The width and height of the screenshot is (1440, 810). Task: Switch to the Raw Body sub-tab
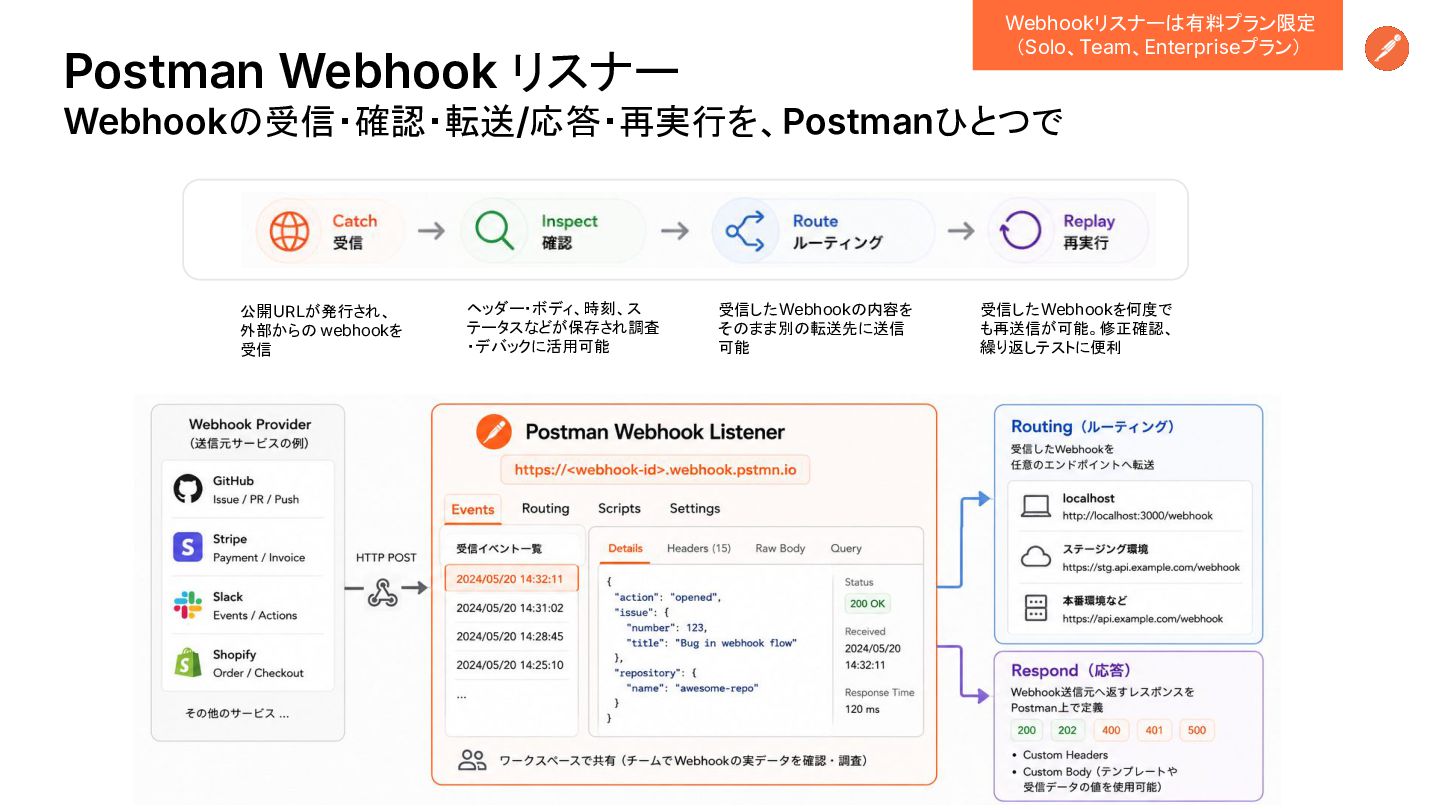tap(780, 548)
